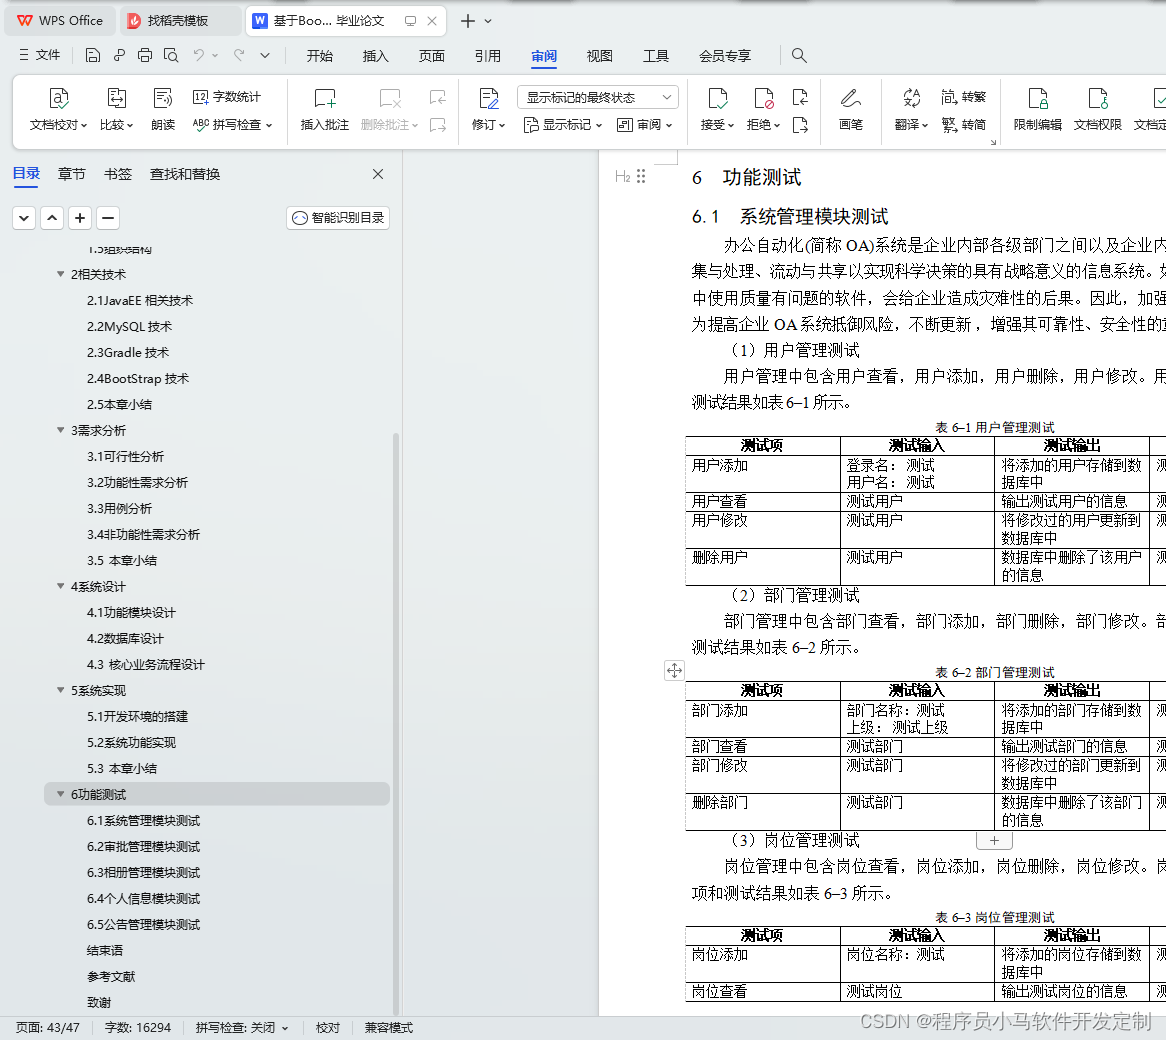Convert text with 繁转简 tool
Viewport: 1166px width, 1040px height.
(x=963, y=124)
